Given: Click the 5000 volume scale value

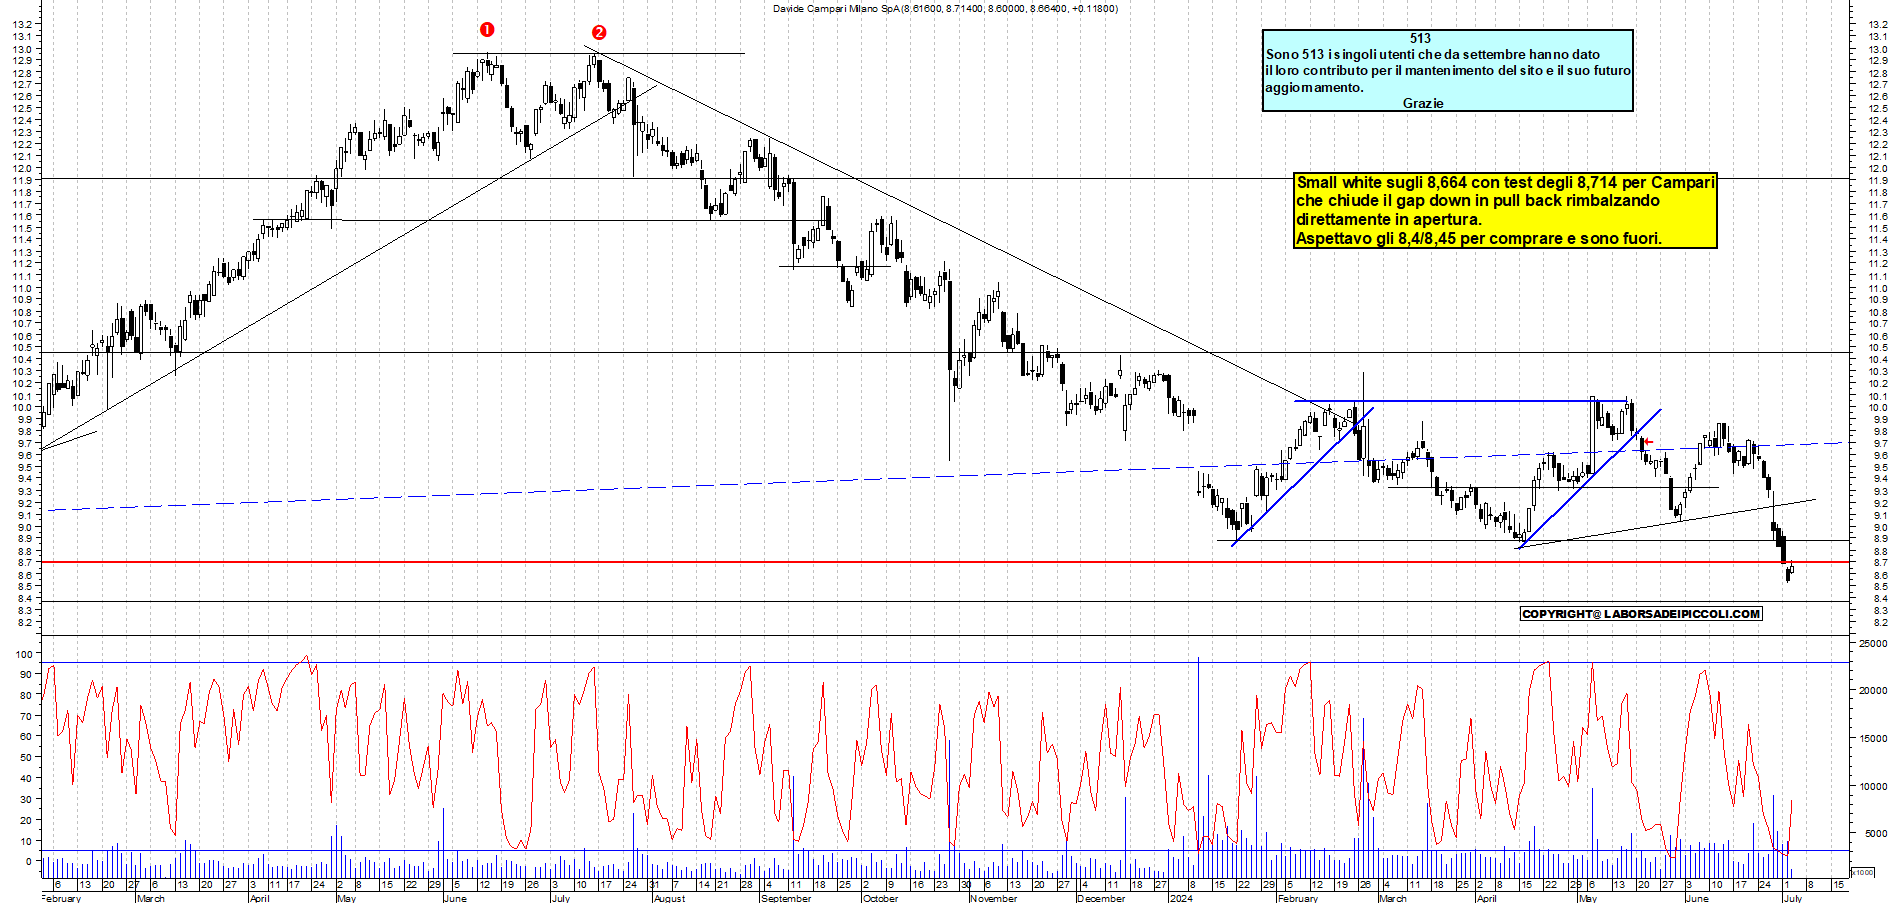Looking at the screenshot, I should click(1874, 833).
